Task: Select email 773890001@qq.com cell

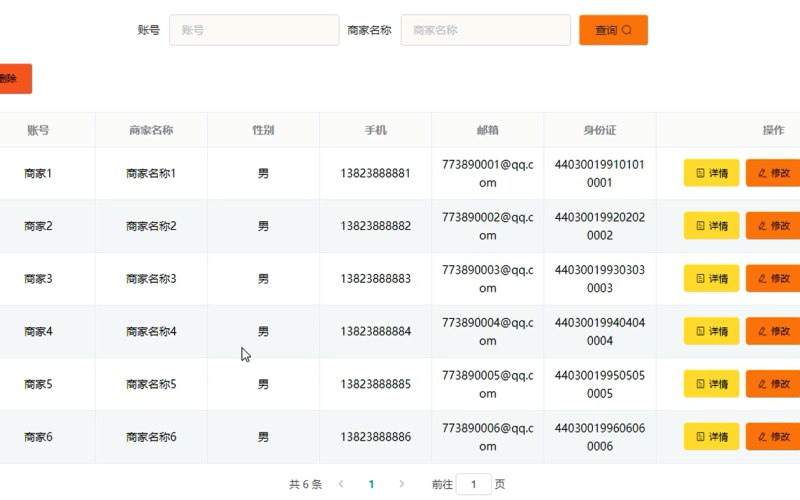Action: pos(488,173)
